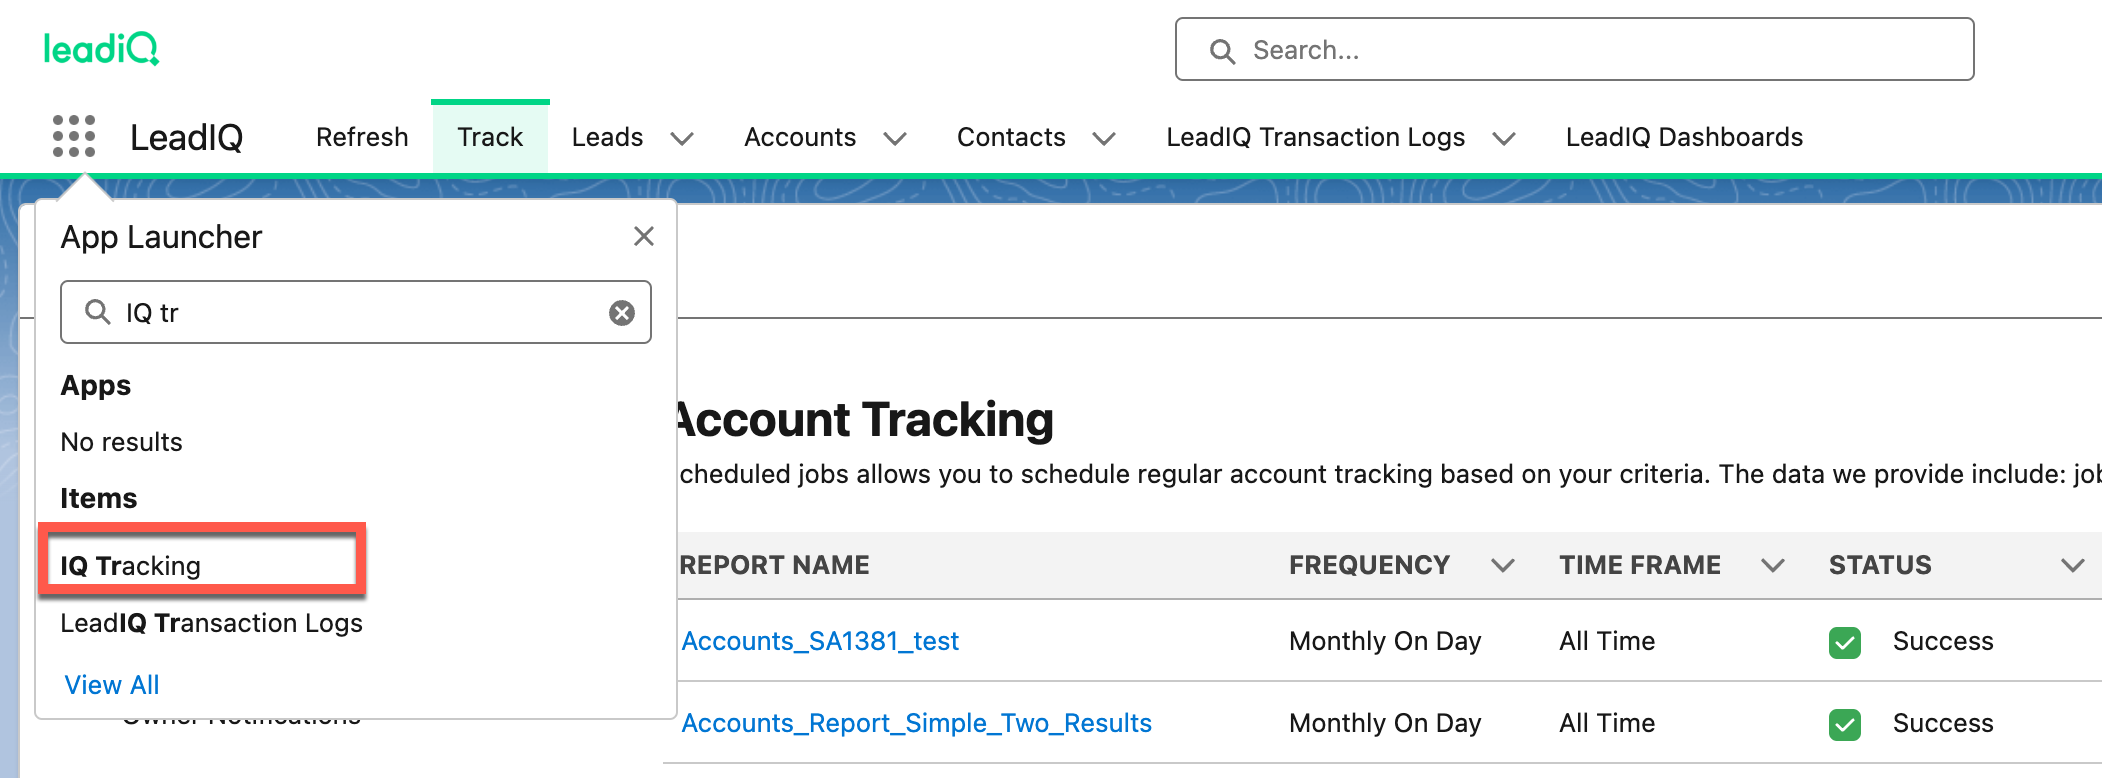Expand the Accounts tab dropdown
Screen dimensions: 2102x778
point(895,138)
